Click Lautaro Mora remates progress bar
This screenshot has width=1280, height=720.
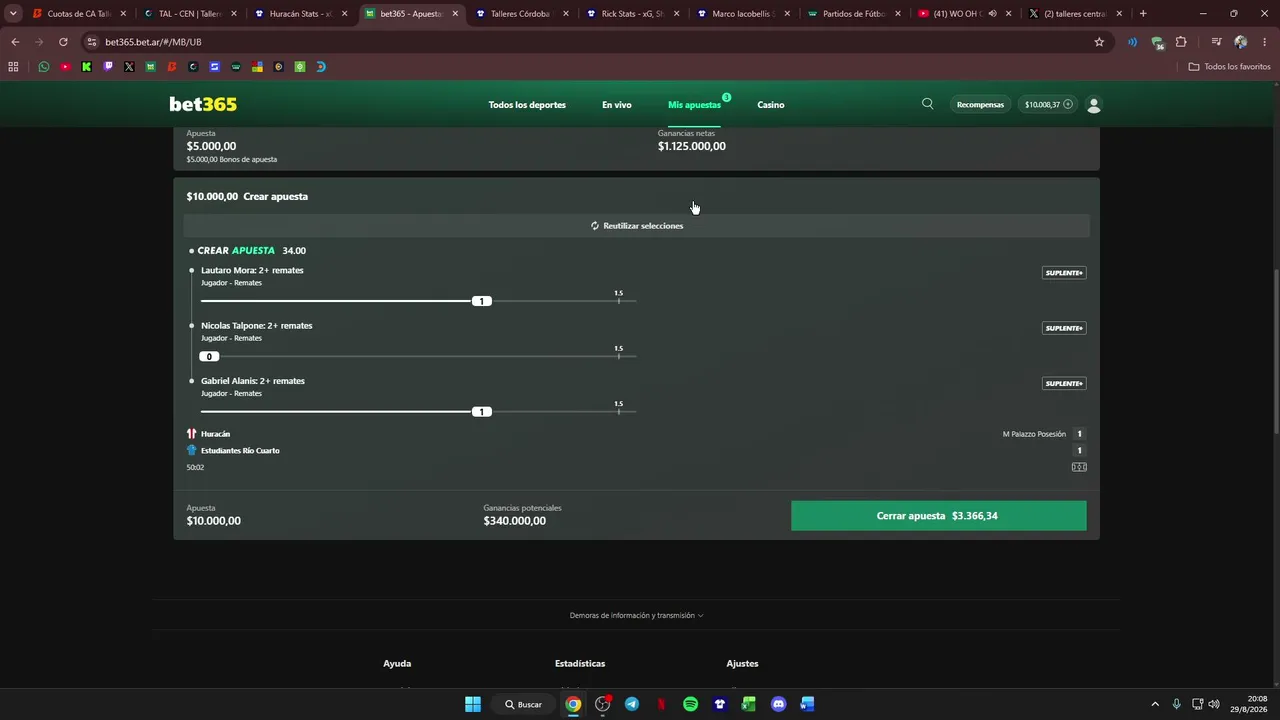[418, 301]
